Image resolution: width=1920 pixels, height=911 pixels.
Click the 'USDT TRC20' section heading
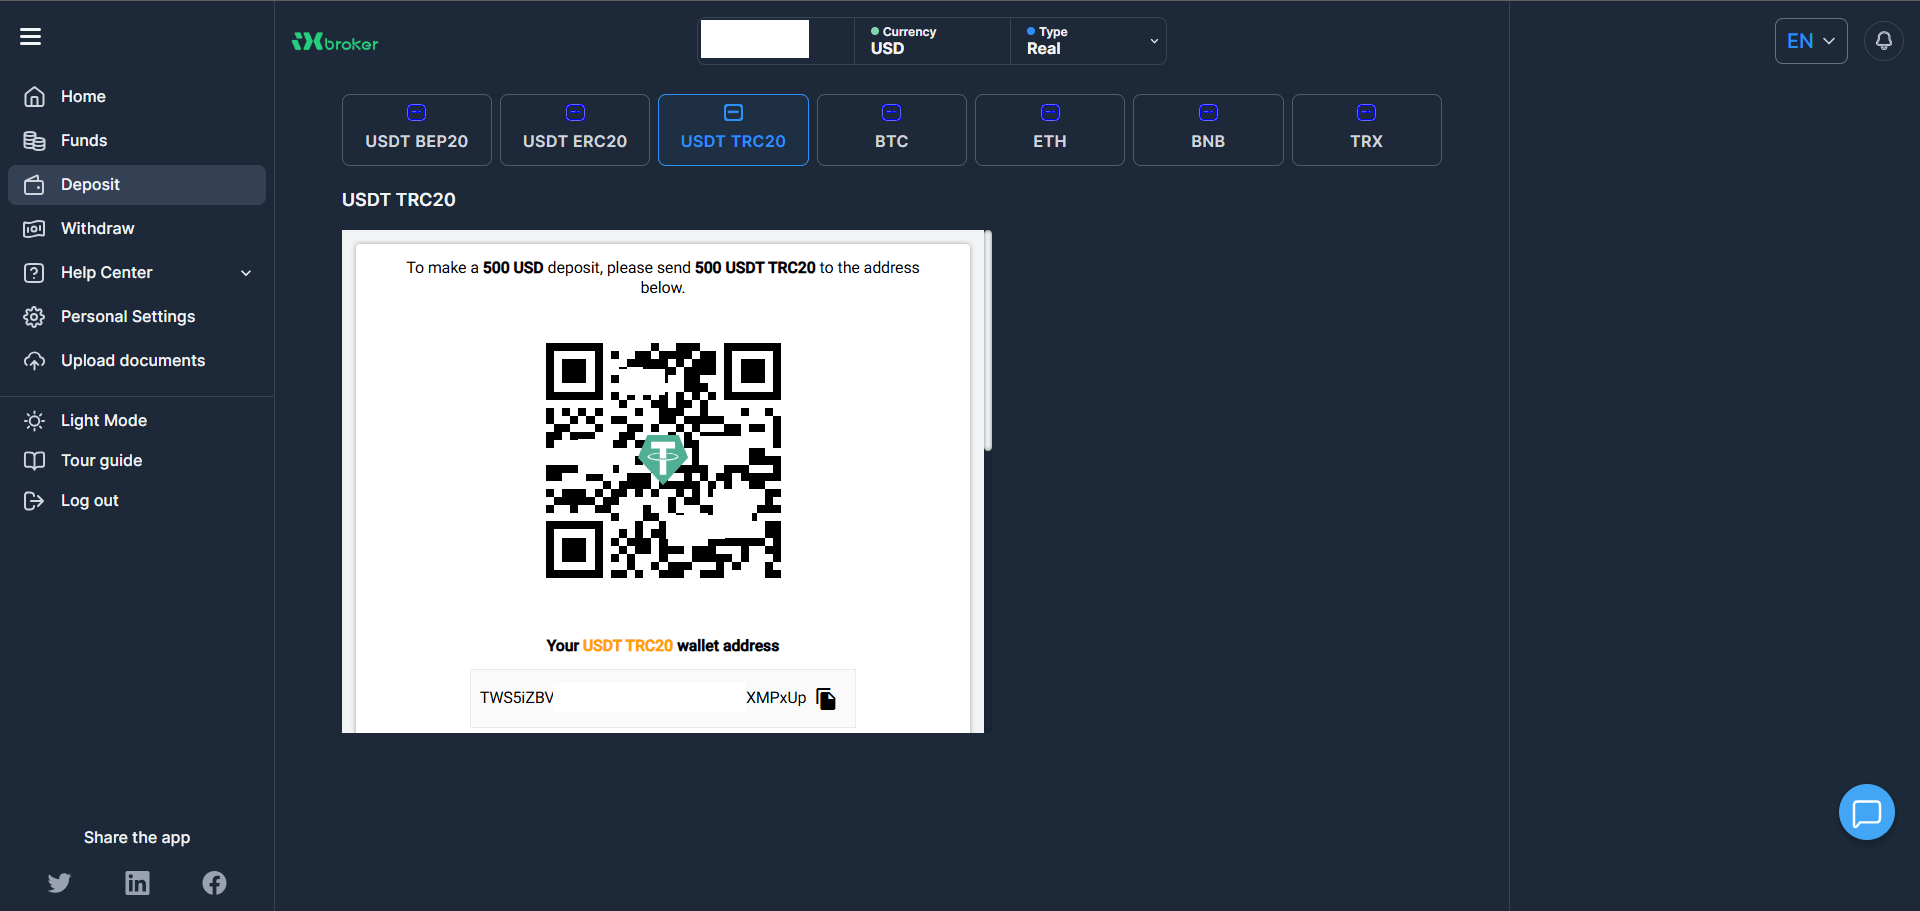coord(399,200)
